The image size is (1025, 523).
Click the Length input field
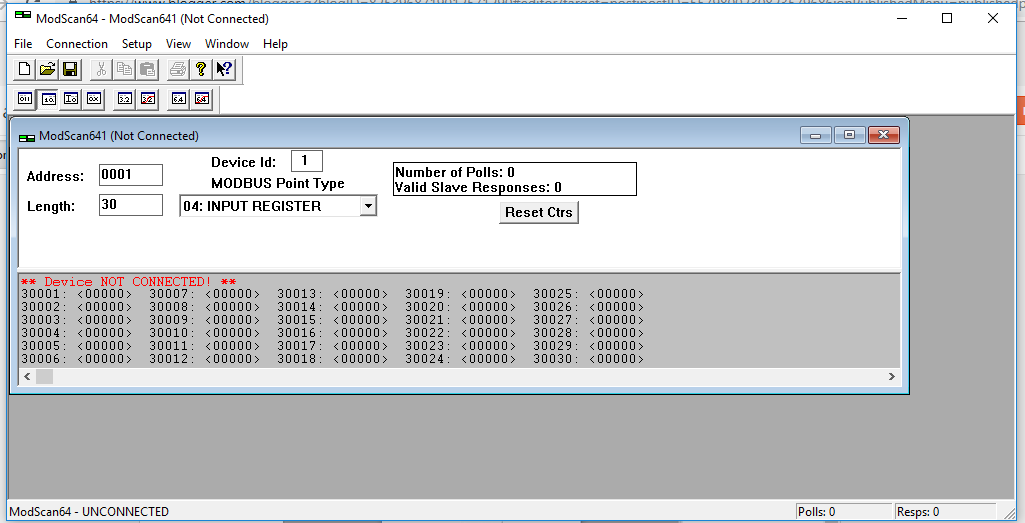point(131,205)
